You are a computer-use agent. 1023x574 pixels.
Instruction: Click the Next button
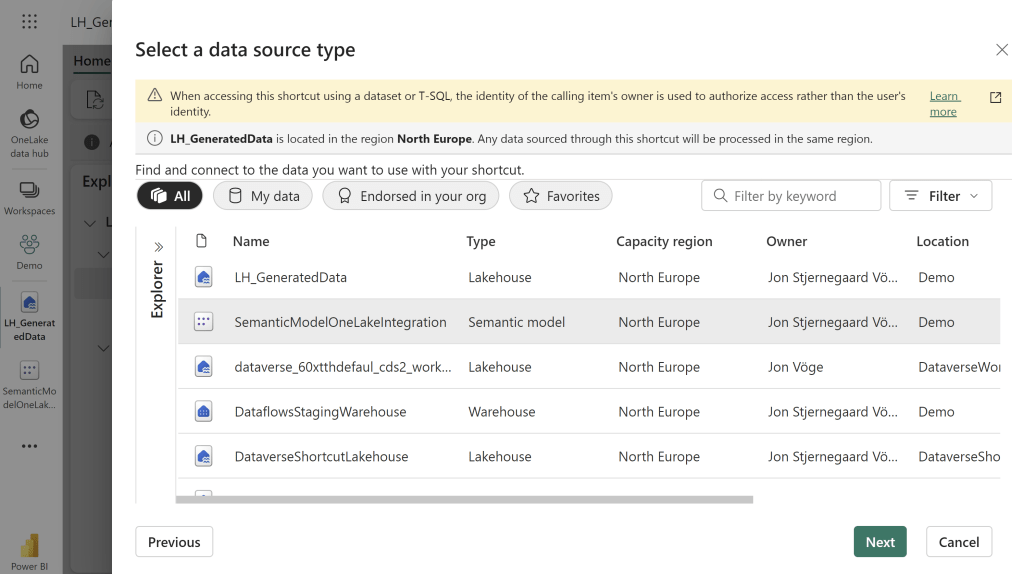pyautogui.click(x=880, y=542)
